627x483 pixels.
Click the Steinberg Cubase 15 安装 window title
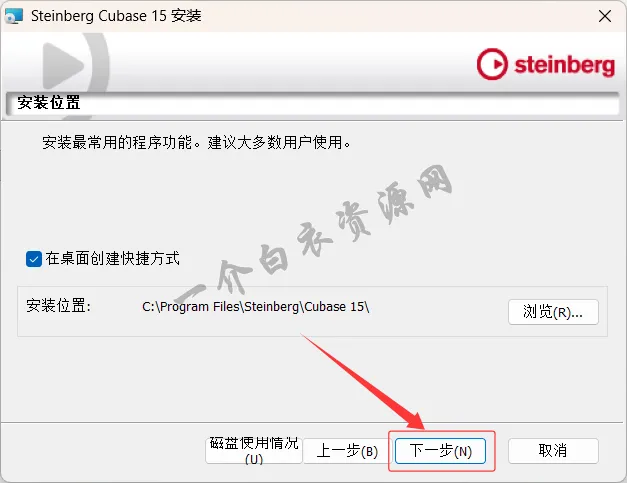pos(116,16)
